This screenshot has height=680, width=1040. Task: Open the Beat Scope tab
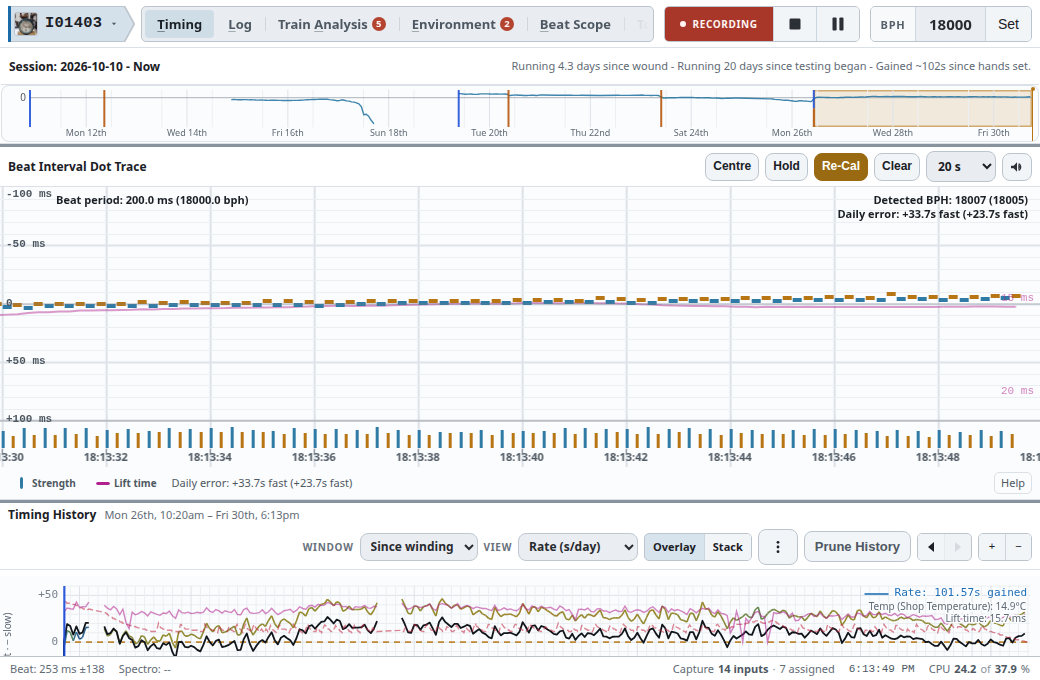(575, 25)
